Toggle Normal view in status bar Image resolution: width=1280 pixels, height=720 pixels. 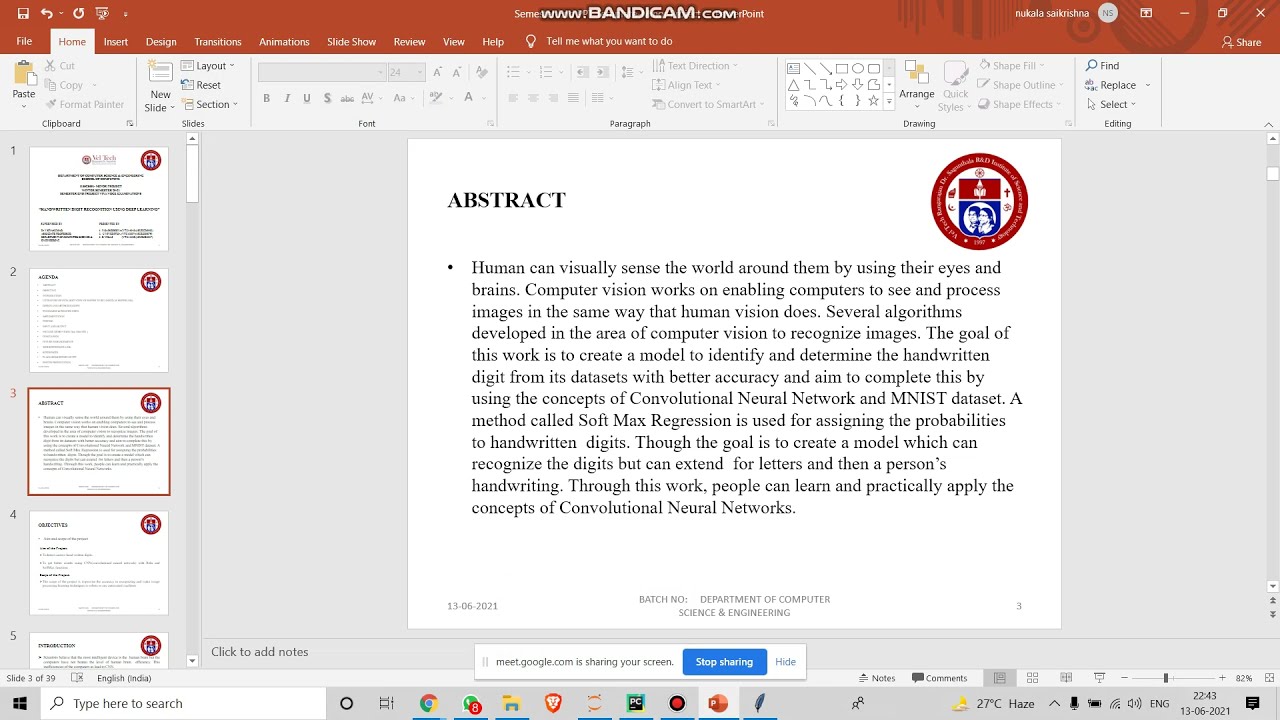tap(1000, 678)
